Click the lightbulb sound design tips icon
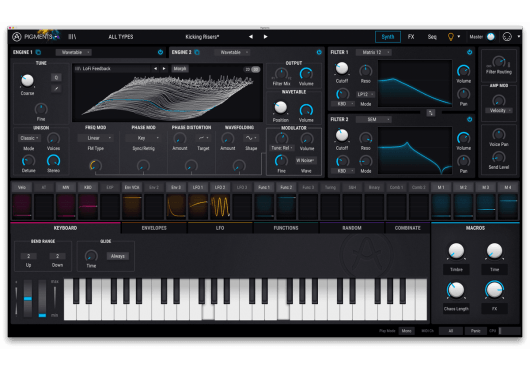Viewport: 530px width, 371px height. 451,37
